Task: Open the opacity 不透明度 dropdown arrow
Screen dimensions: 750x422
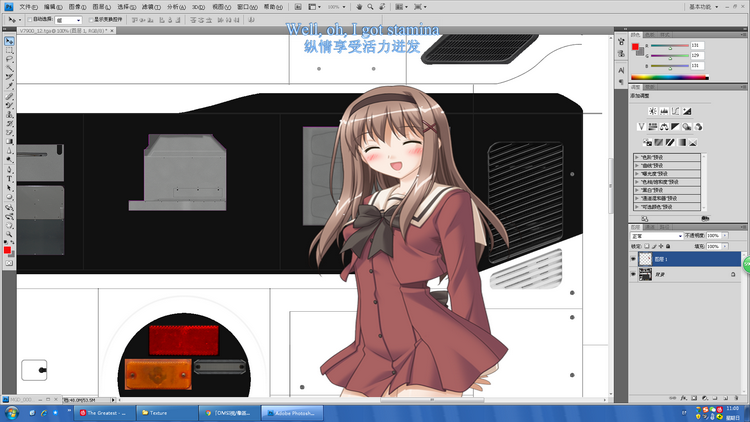Action: (725, 235)
